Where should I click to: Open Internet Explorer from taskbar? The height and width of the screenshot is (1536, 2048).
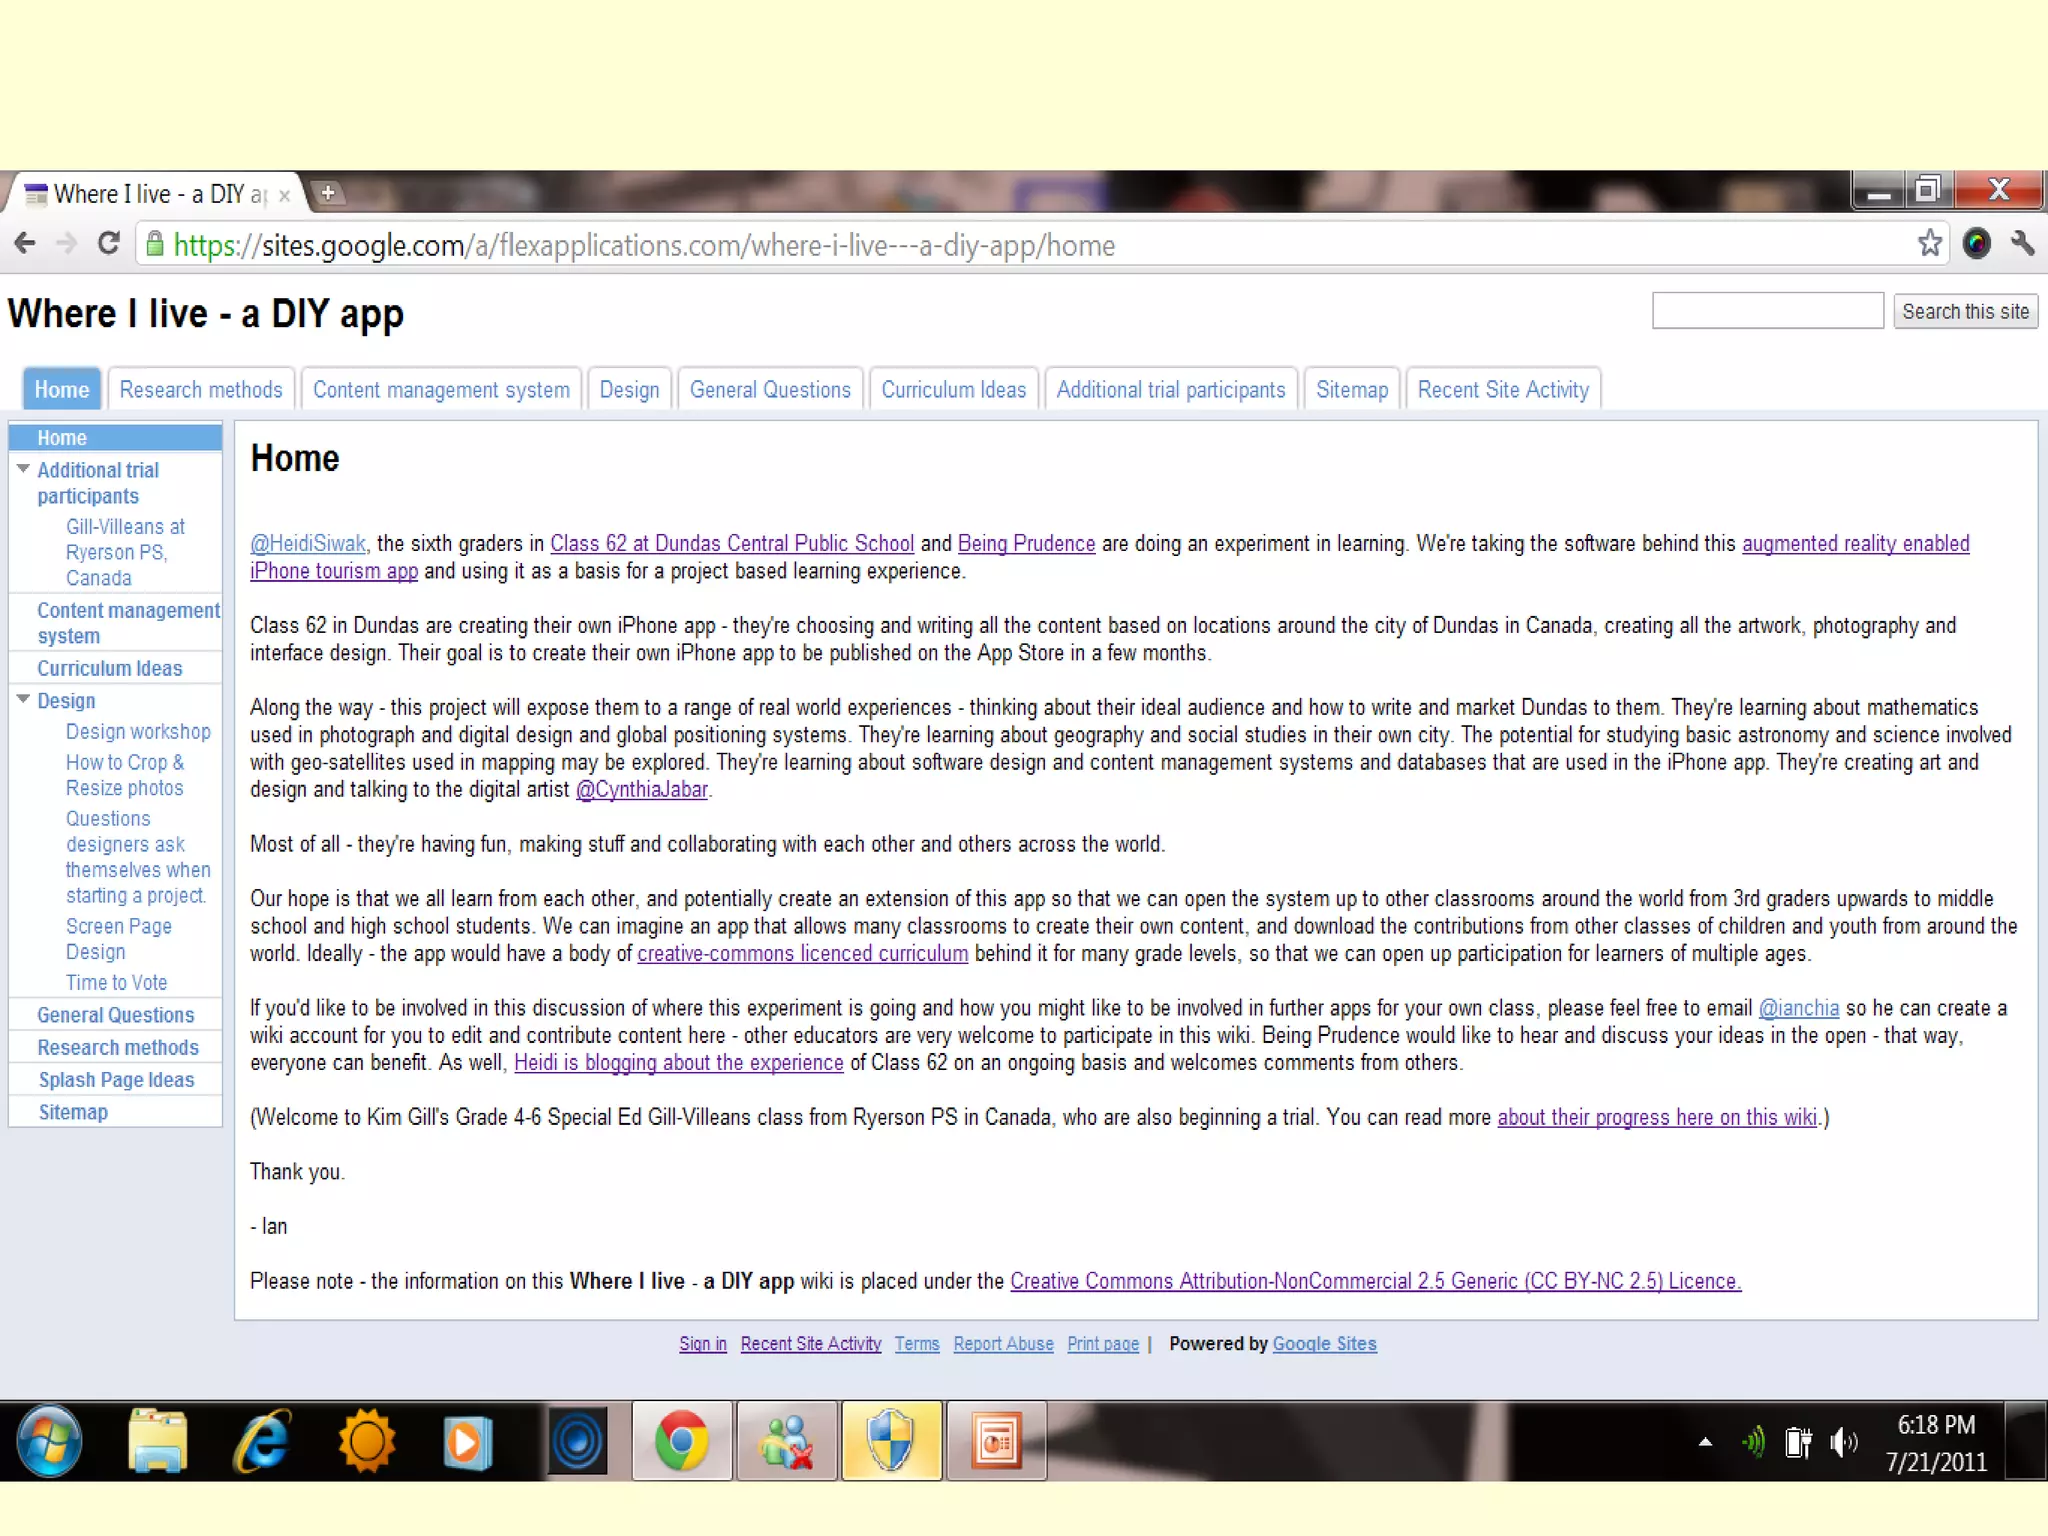point(262,1441)
